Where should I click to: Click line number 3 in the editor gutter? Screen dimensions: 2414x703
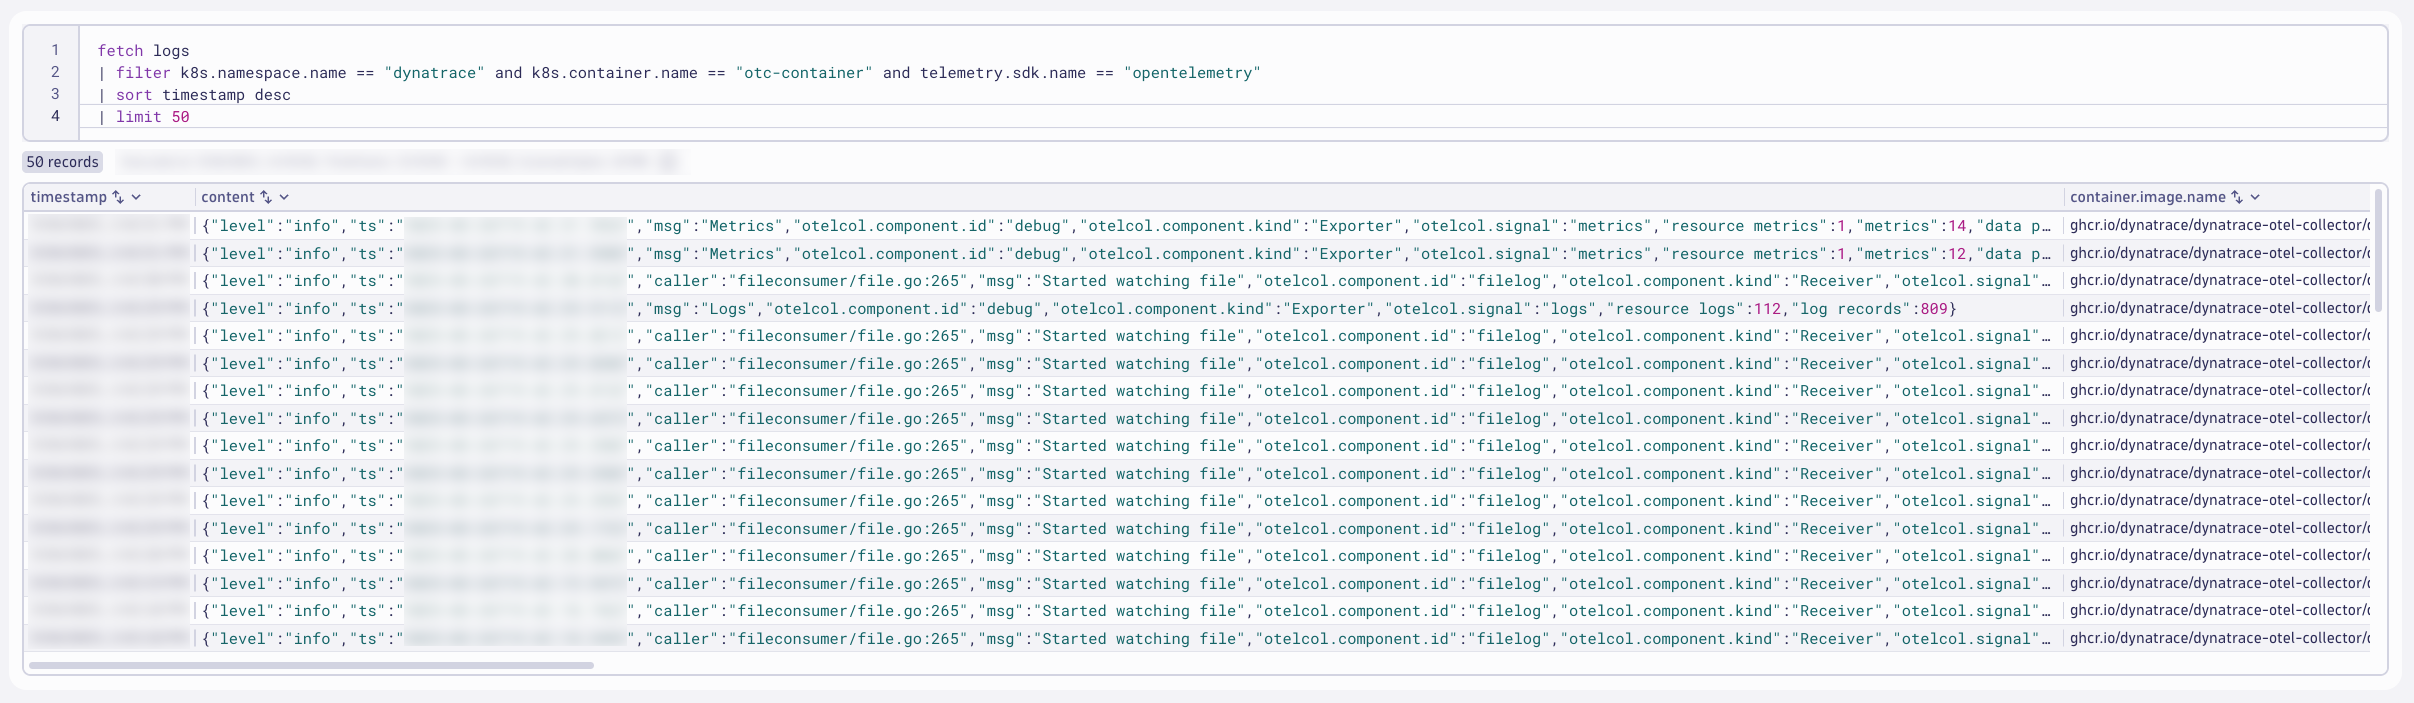55,94
